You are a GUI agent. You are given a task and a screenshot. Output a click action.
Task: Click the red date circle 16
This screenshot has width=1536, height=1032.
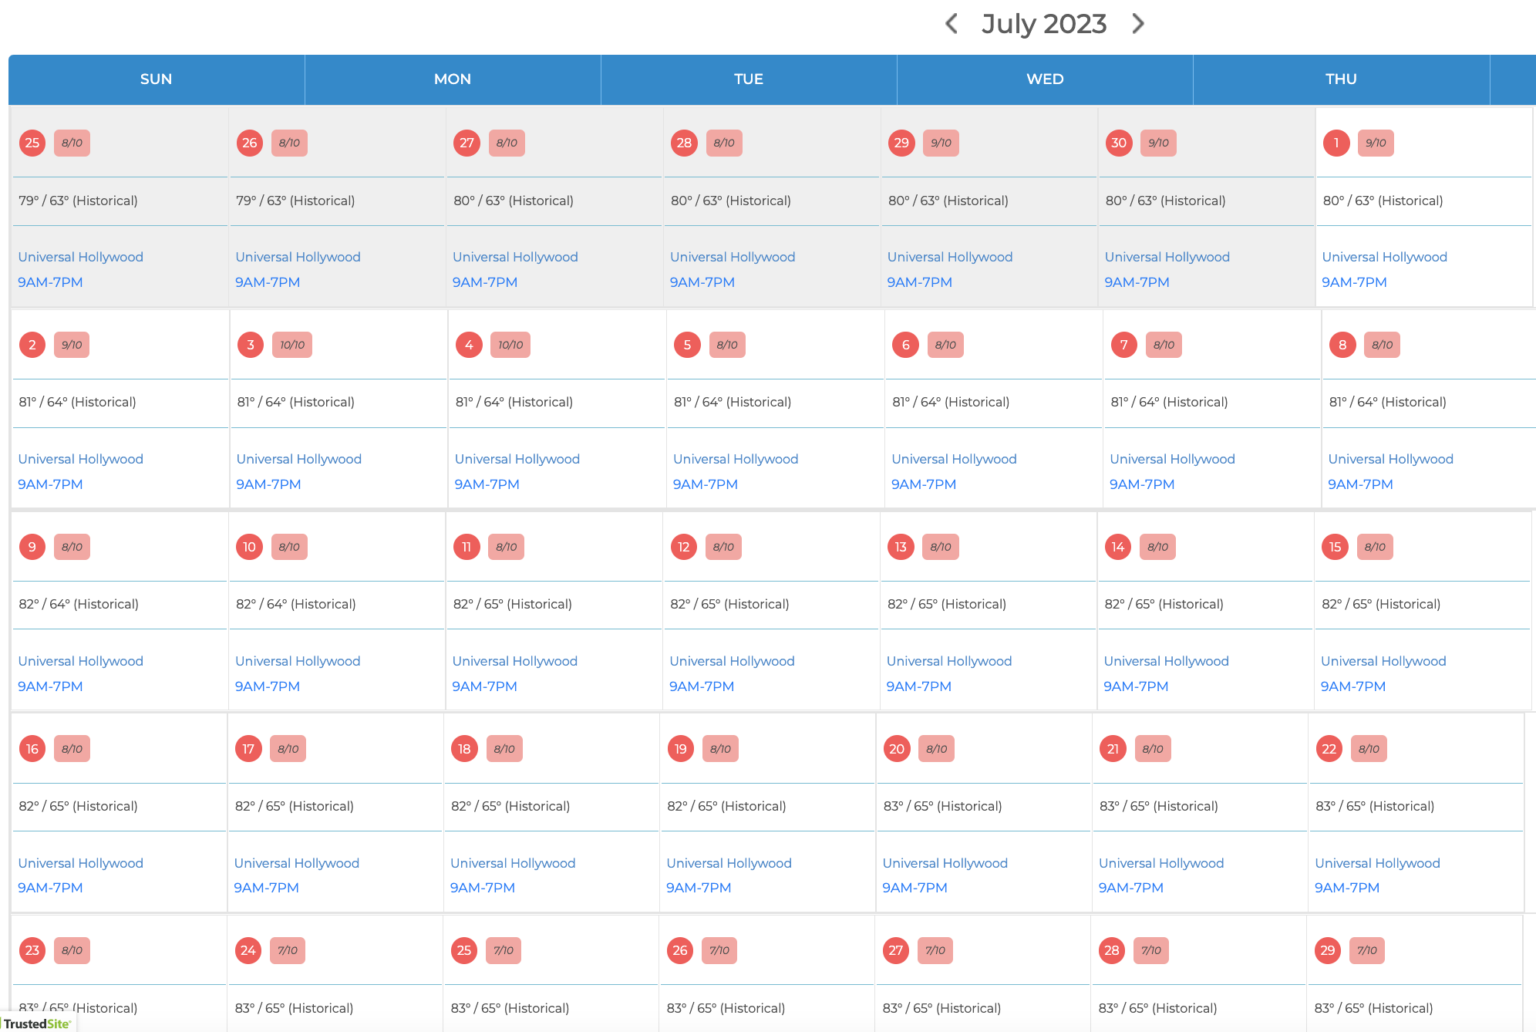point(32,749)
